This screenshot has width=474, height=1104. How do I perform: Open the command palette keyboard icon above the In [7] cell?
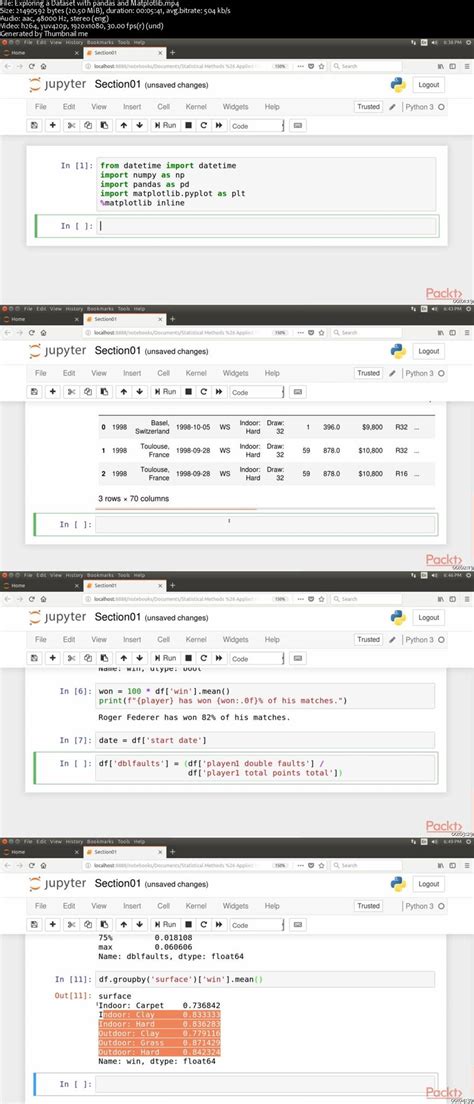pos(298,658)
